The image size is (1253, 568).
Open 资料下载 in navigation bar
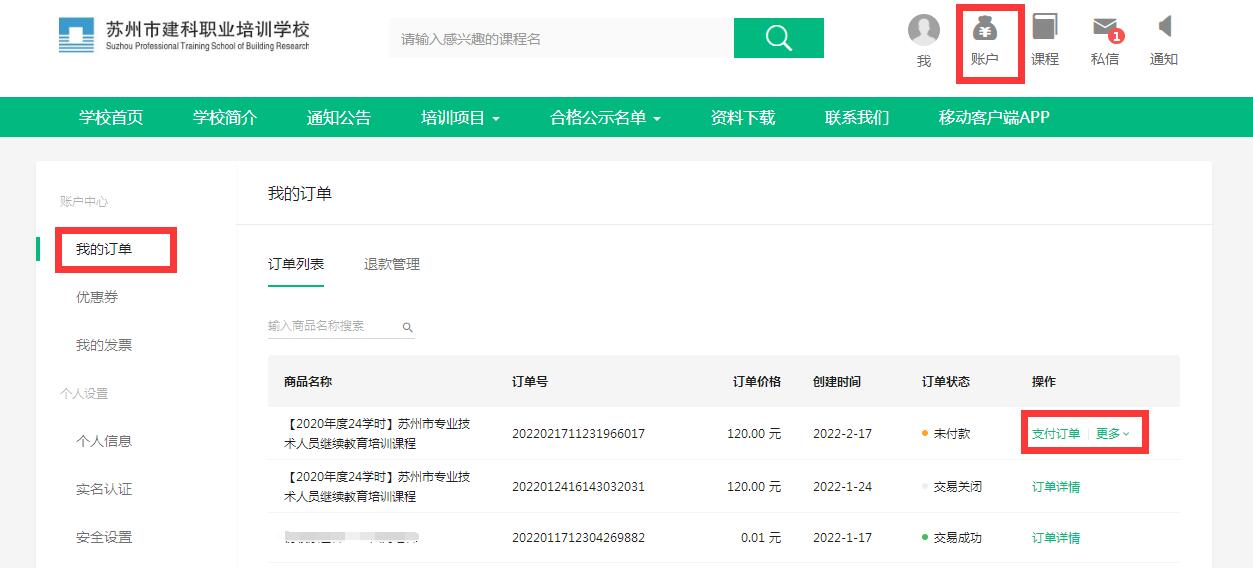click(x=742, y=118)
